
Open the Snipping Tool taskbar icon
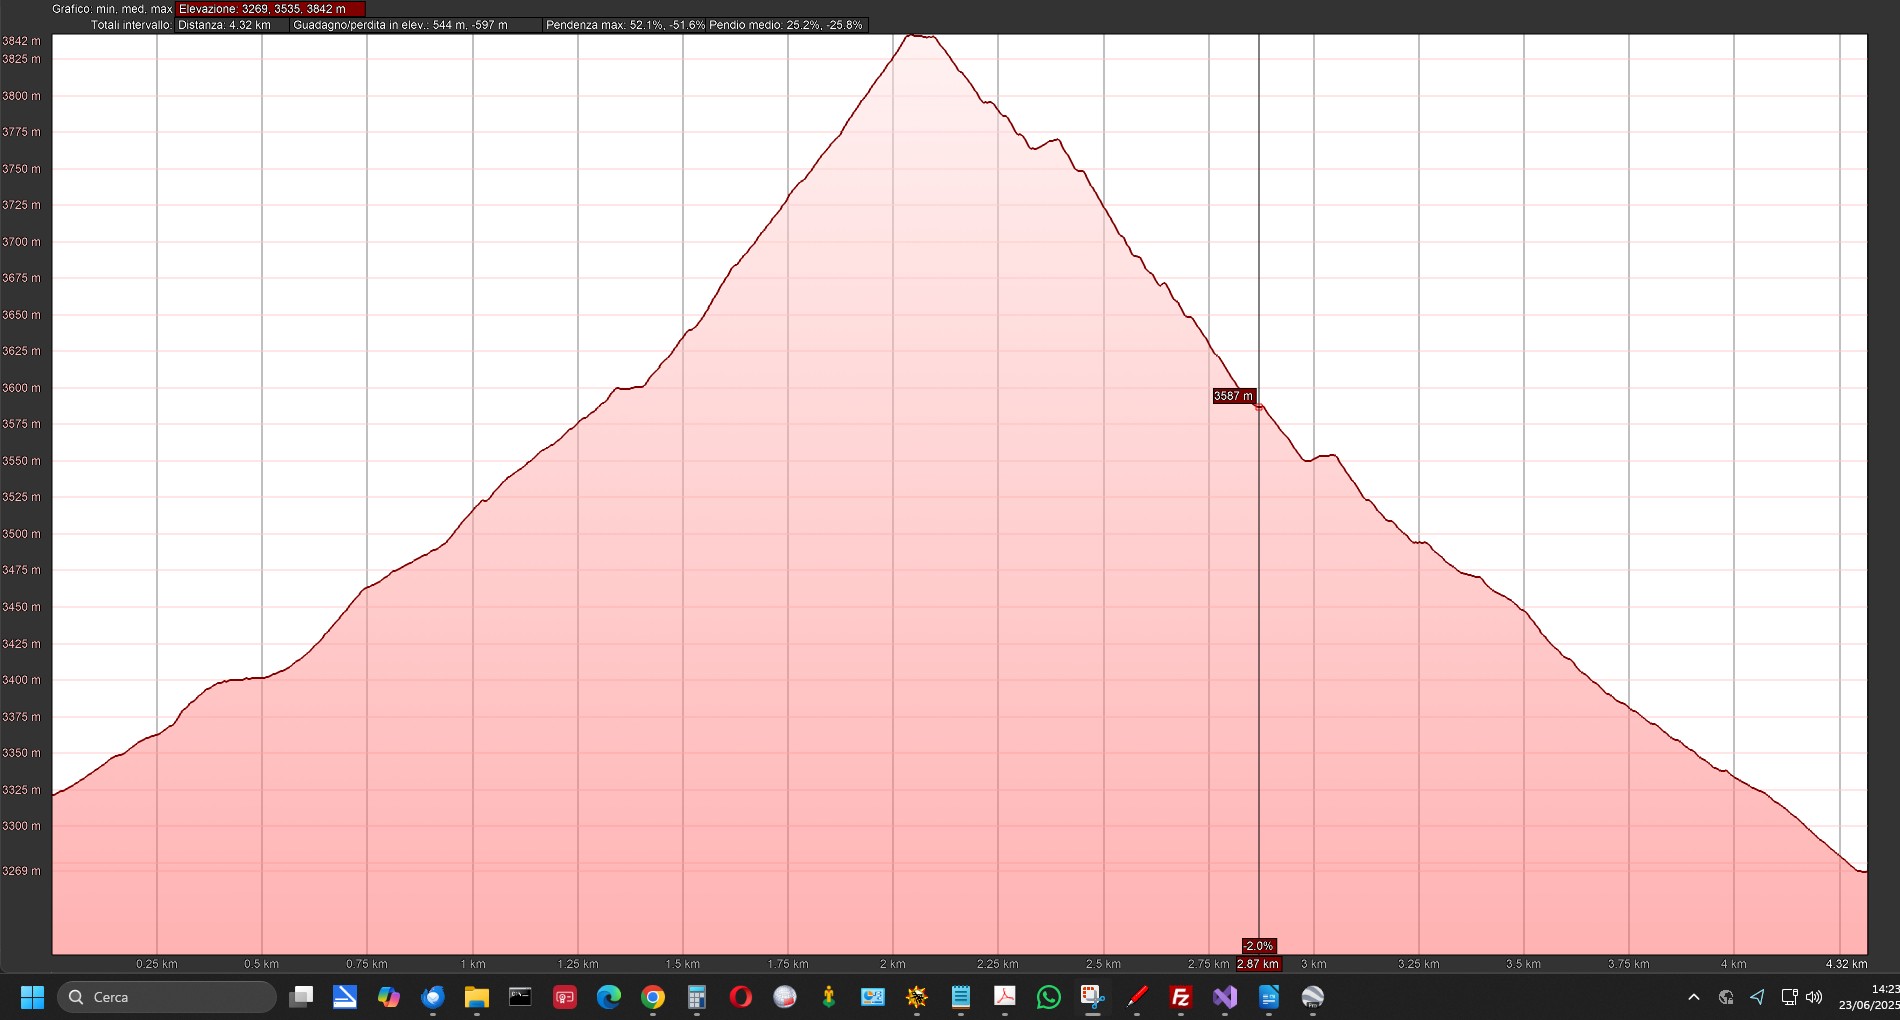[x=1092, y=997]
